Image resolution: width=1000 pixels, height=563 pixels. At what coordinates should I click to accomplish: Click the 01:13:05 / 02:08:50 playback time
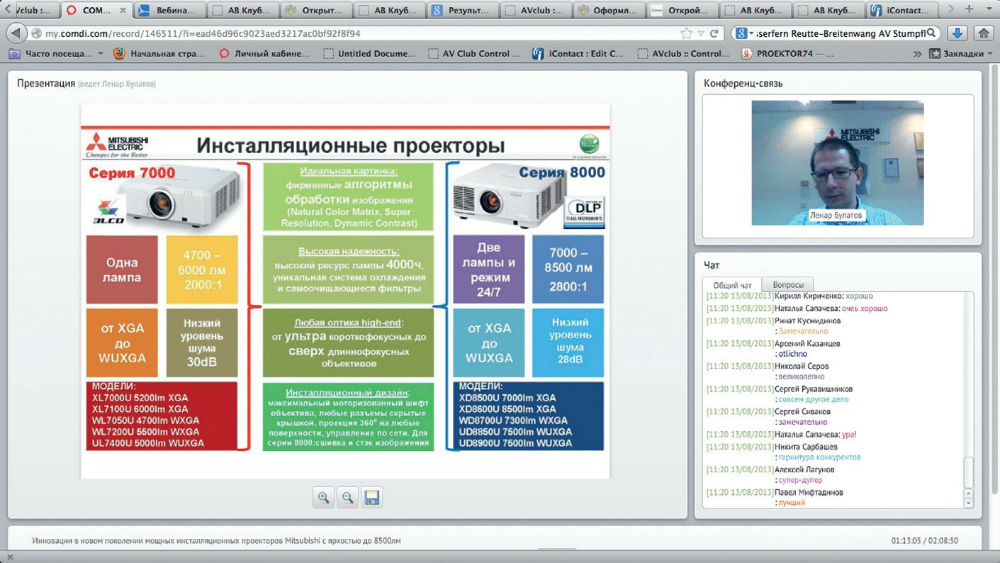924,540
